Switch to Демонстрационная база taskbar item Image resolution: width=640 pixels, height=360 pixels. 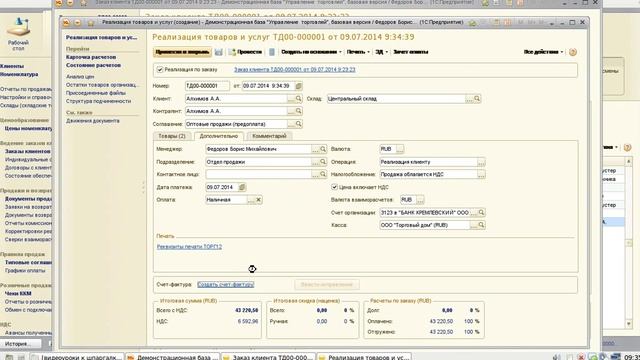(173, 357)
